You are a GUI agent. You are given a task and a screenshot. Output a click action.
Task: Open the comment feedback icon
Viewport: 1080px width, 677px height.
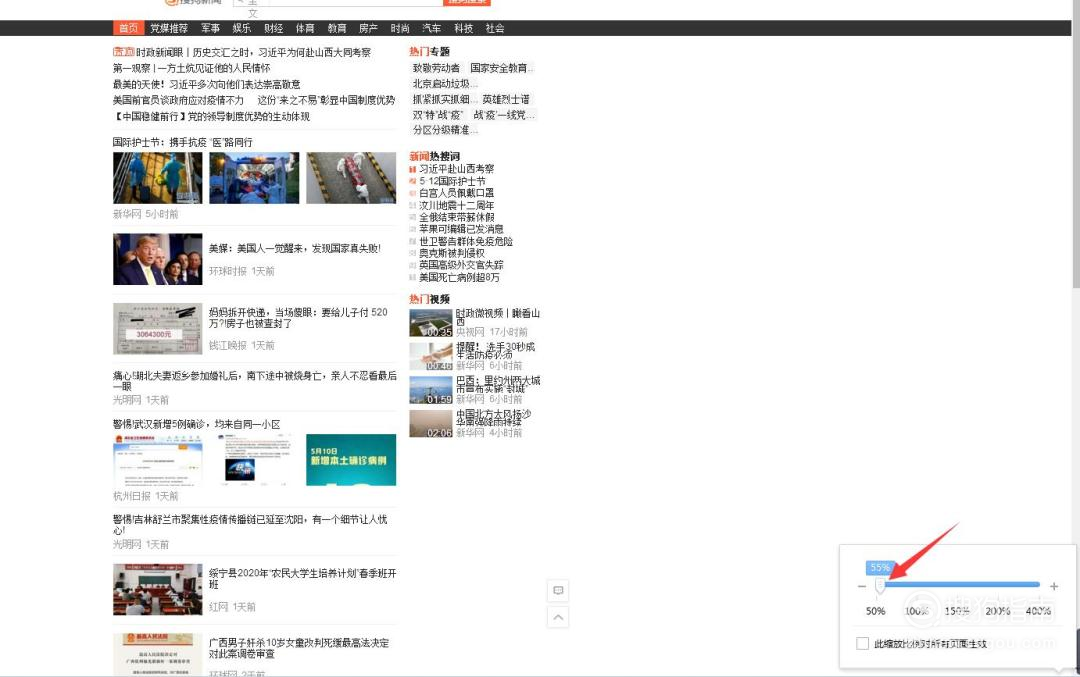click(558, 591)
